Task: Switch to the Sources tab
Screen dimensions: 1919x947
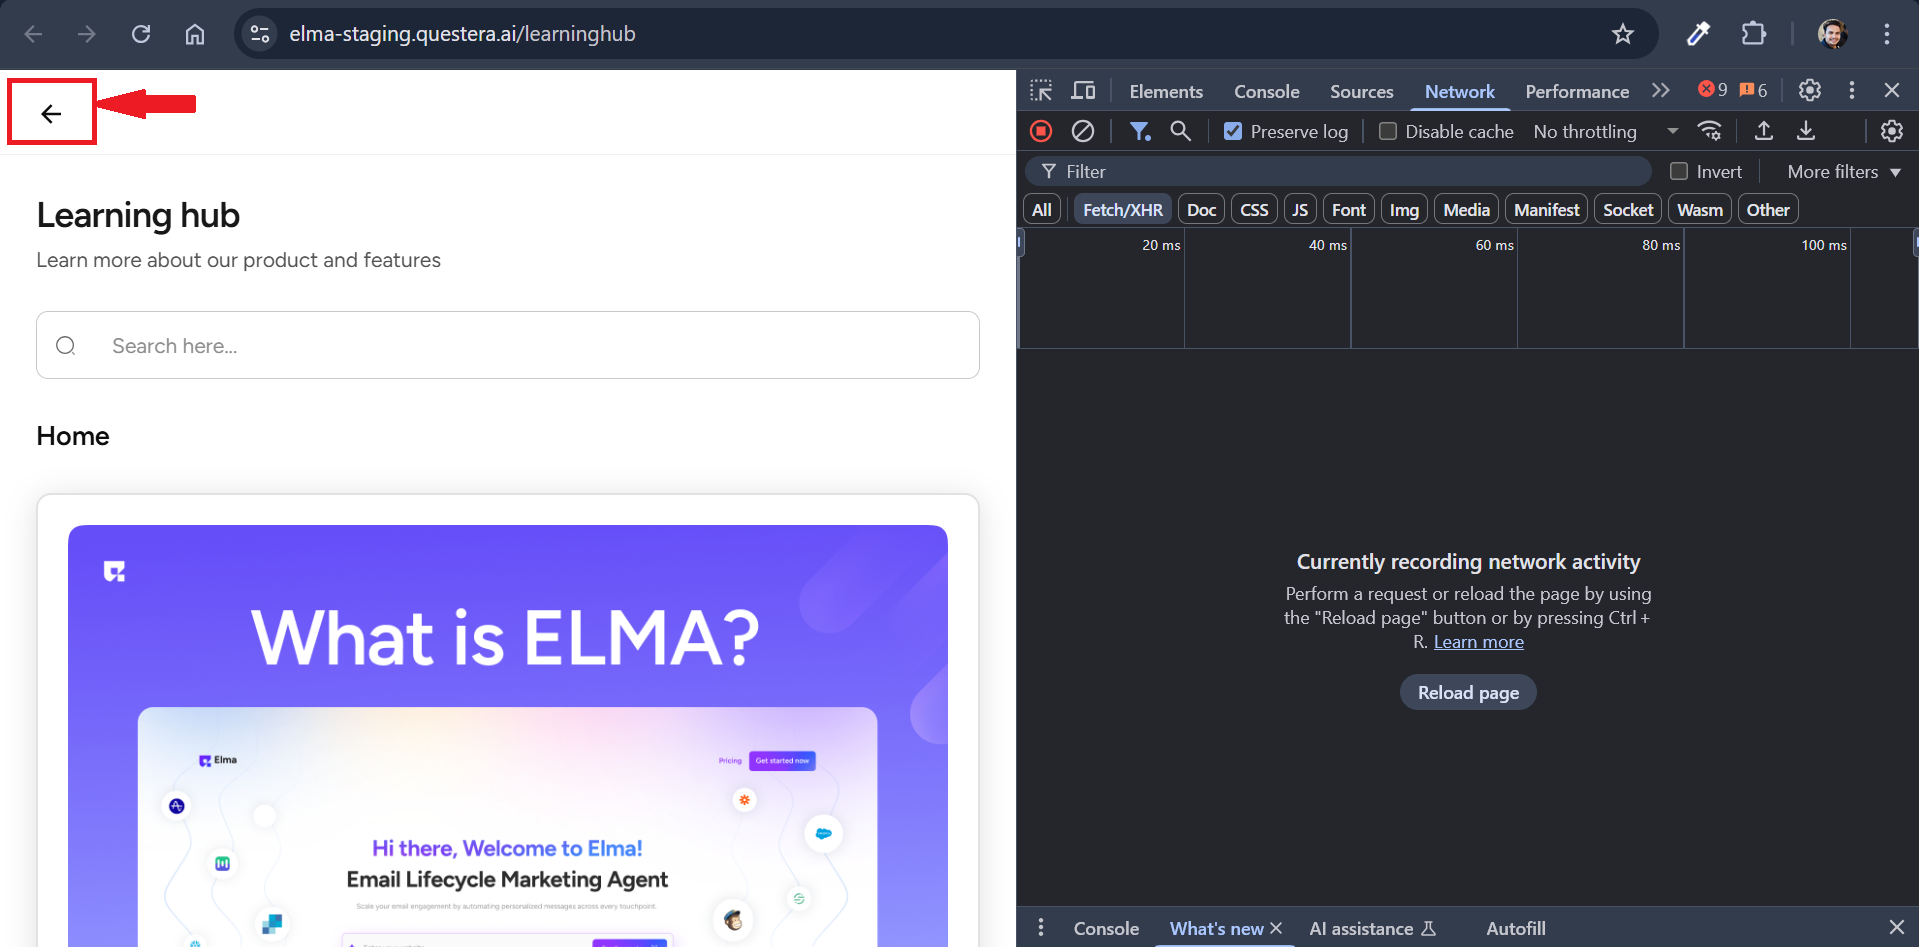Action: click(1361, 91)
